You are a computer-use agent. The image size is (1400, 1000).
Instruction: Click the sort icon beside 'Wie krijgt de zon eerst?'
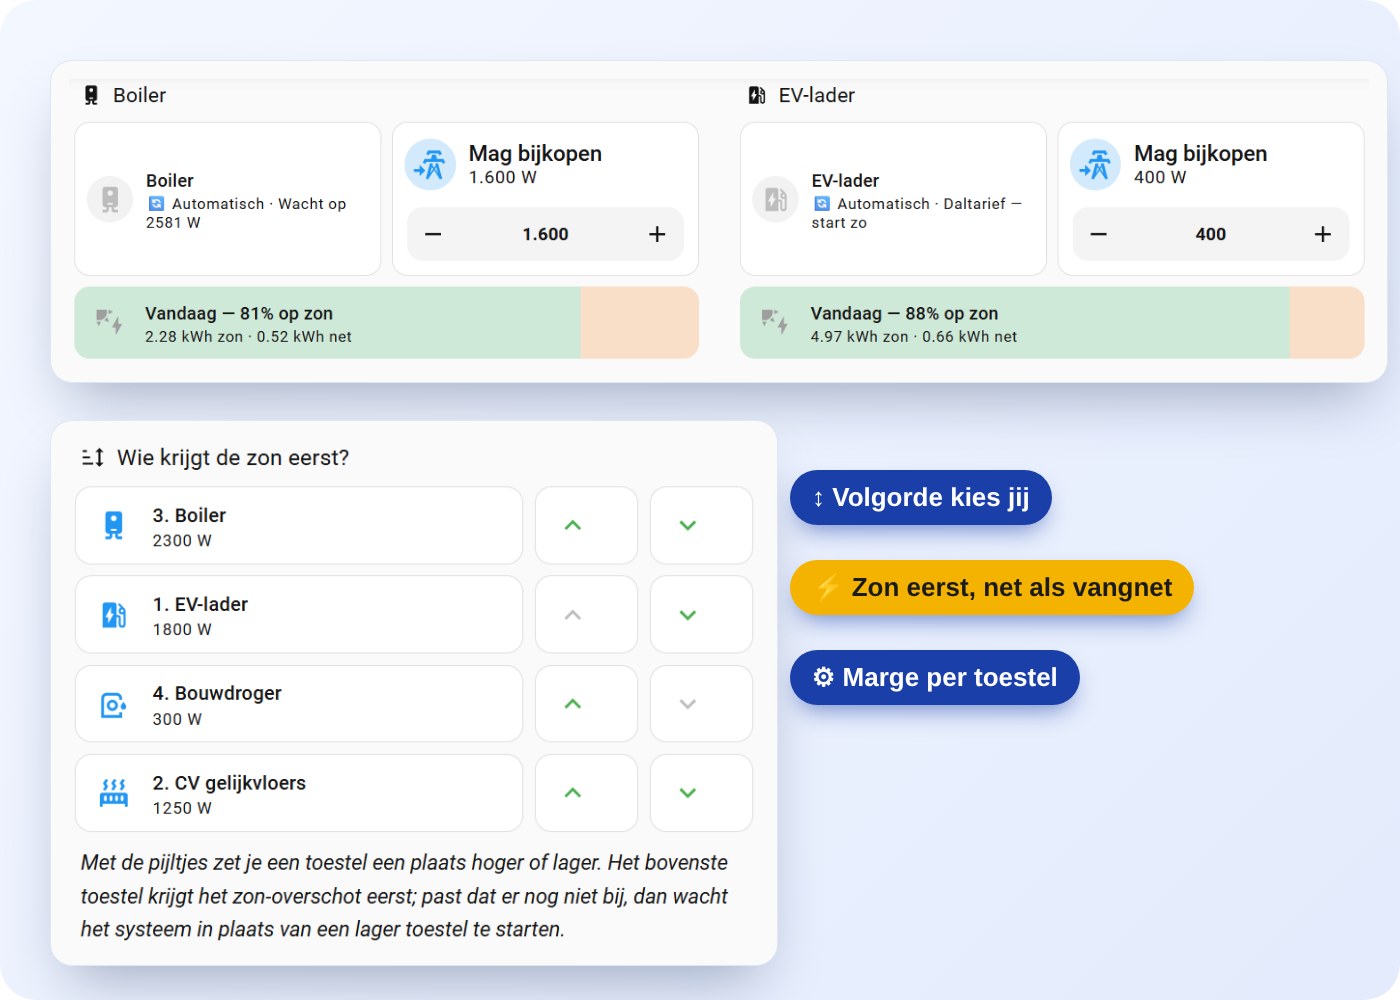93,457
